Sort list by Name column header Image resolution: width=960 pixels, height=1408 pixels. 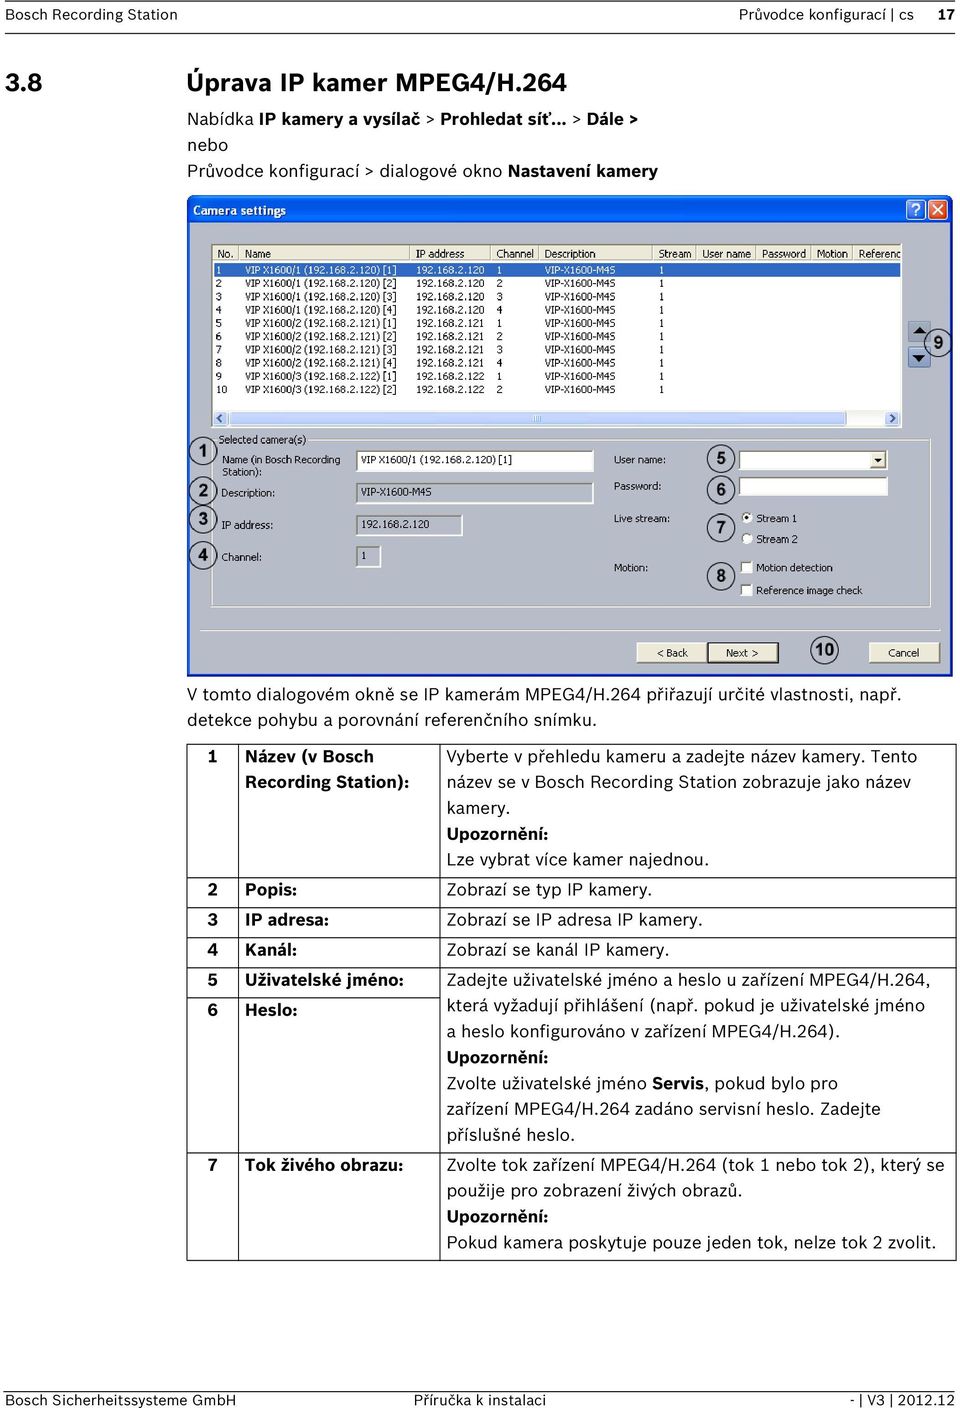coord(326,254)
